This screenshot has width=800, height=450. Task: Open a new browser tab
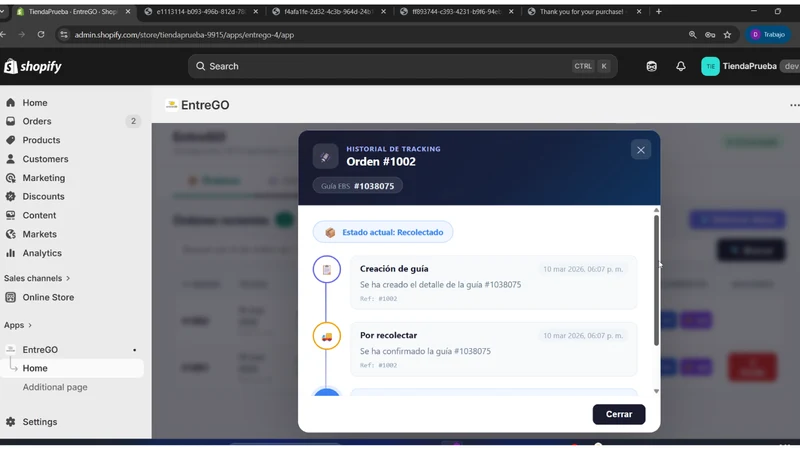pyautogui.click(x=659, y=12)
